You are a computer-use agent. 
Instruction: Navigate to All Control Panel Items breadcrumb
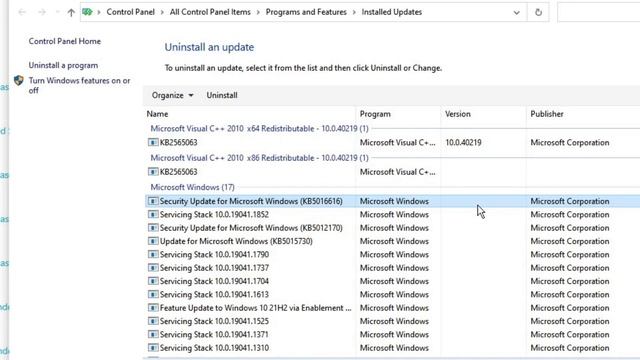click(x=210, y=12)
